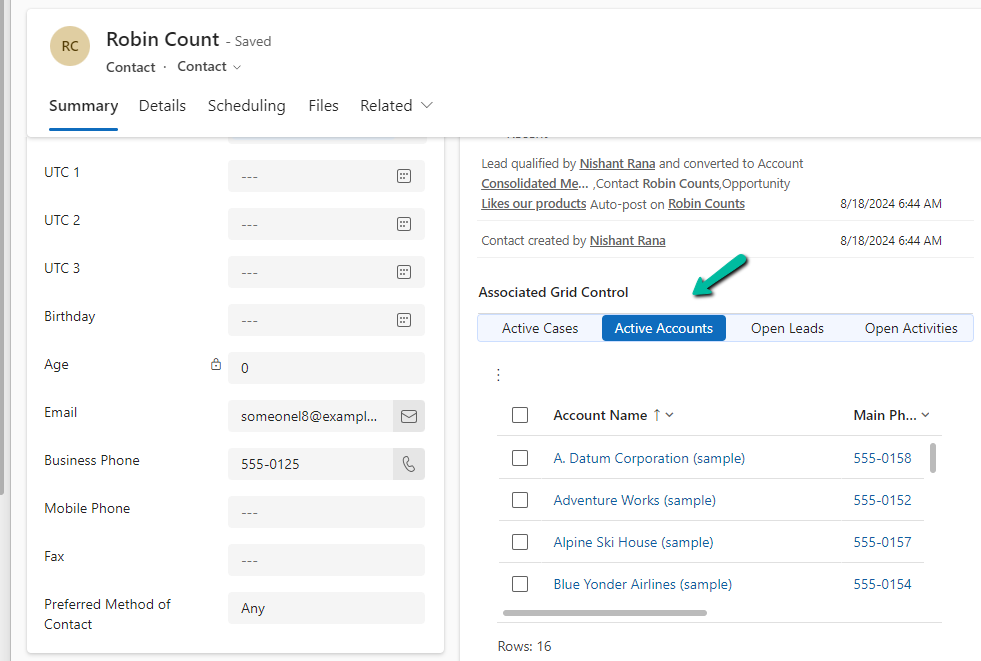981x661 pixels.
Task: Expand the Contact form selector chevron
Action: [x=237, y=67]
